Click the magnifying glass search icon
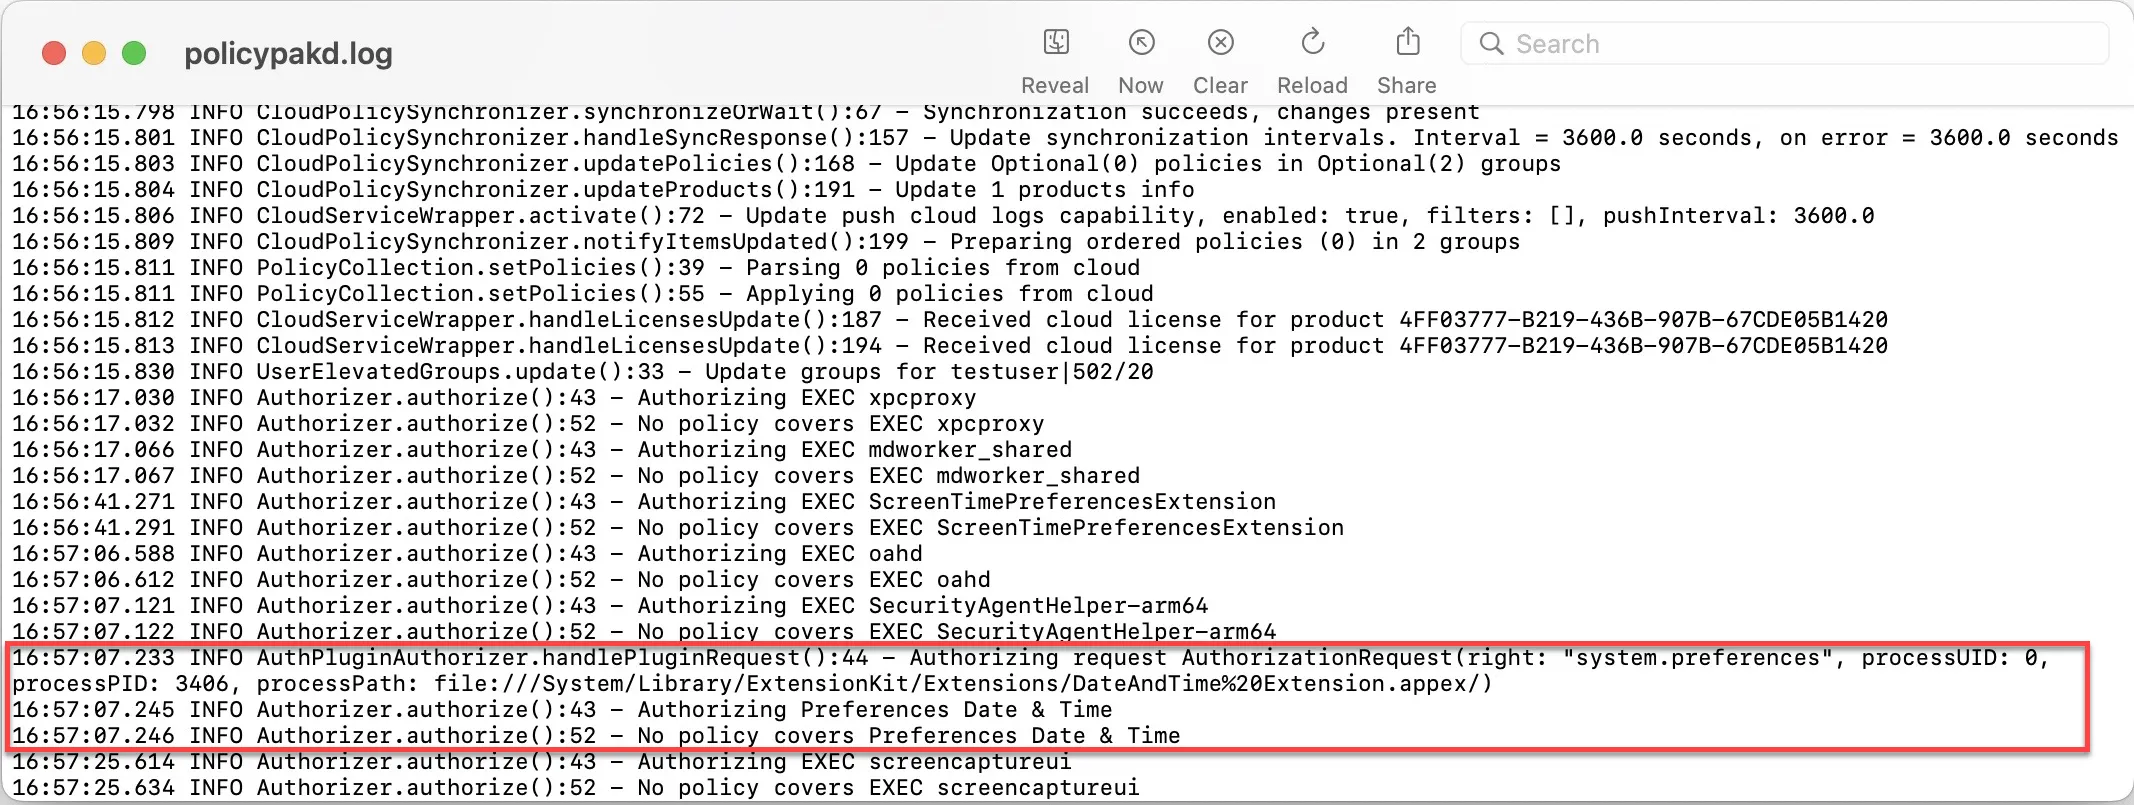 pos(1491,44)
